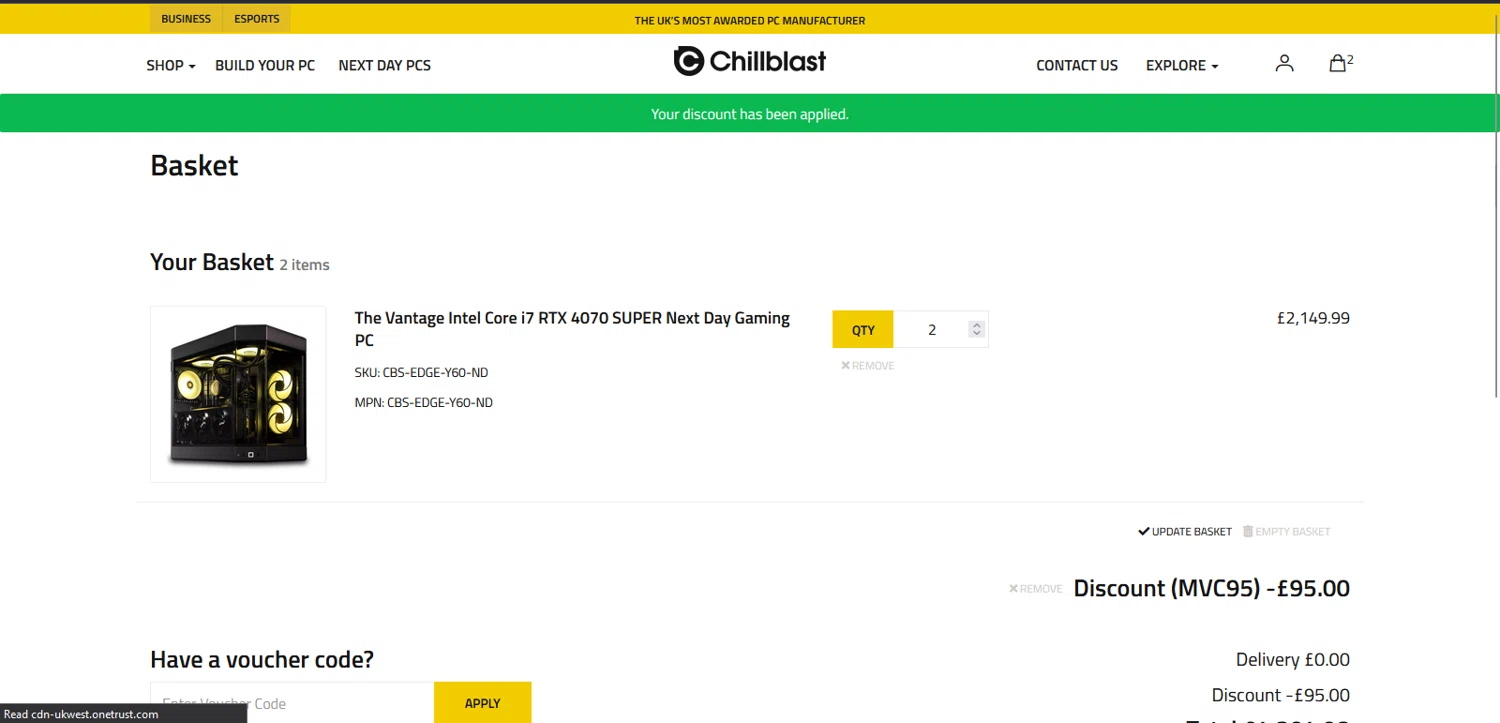Open the user account icon
Viewport: 1500px width, 723px height.
(x=1284, y=64)
